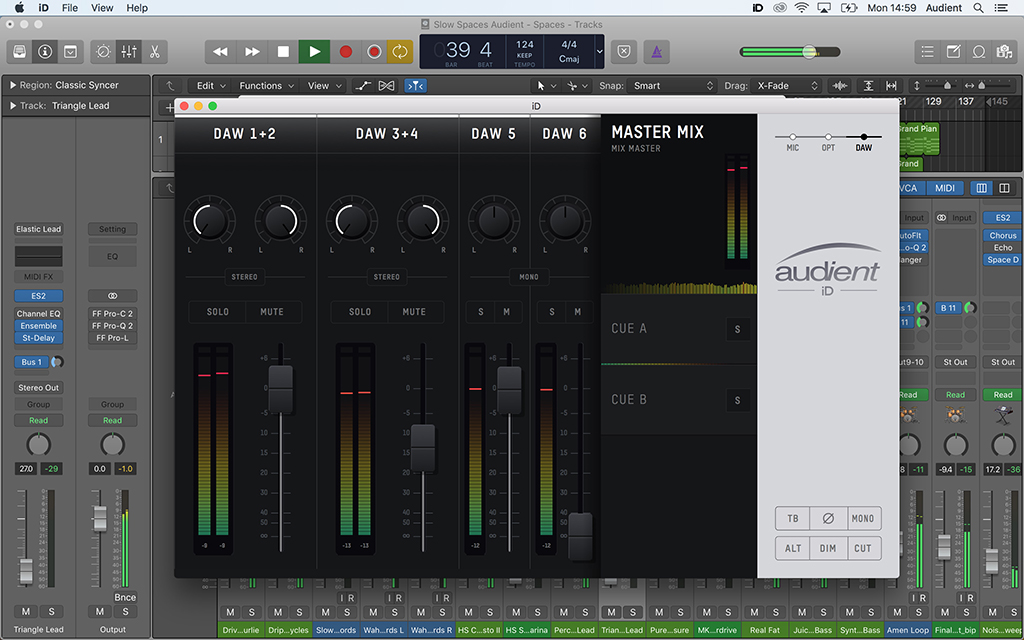The height and width of the screenshot is (640, 1024).
Task: Click the Play button in transport
Action: coord(314,51)
